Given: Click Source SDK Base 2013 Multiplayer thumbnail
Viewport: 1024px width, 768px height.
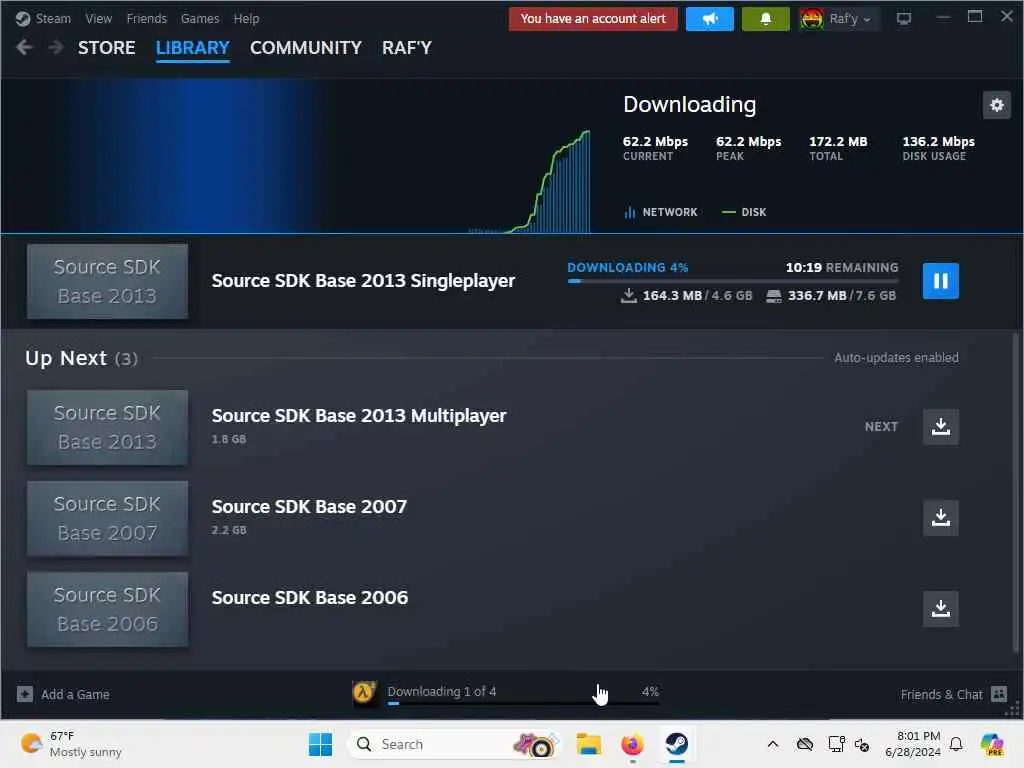Looking at the screenshot, I should click(107, 428).
